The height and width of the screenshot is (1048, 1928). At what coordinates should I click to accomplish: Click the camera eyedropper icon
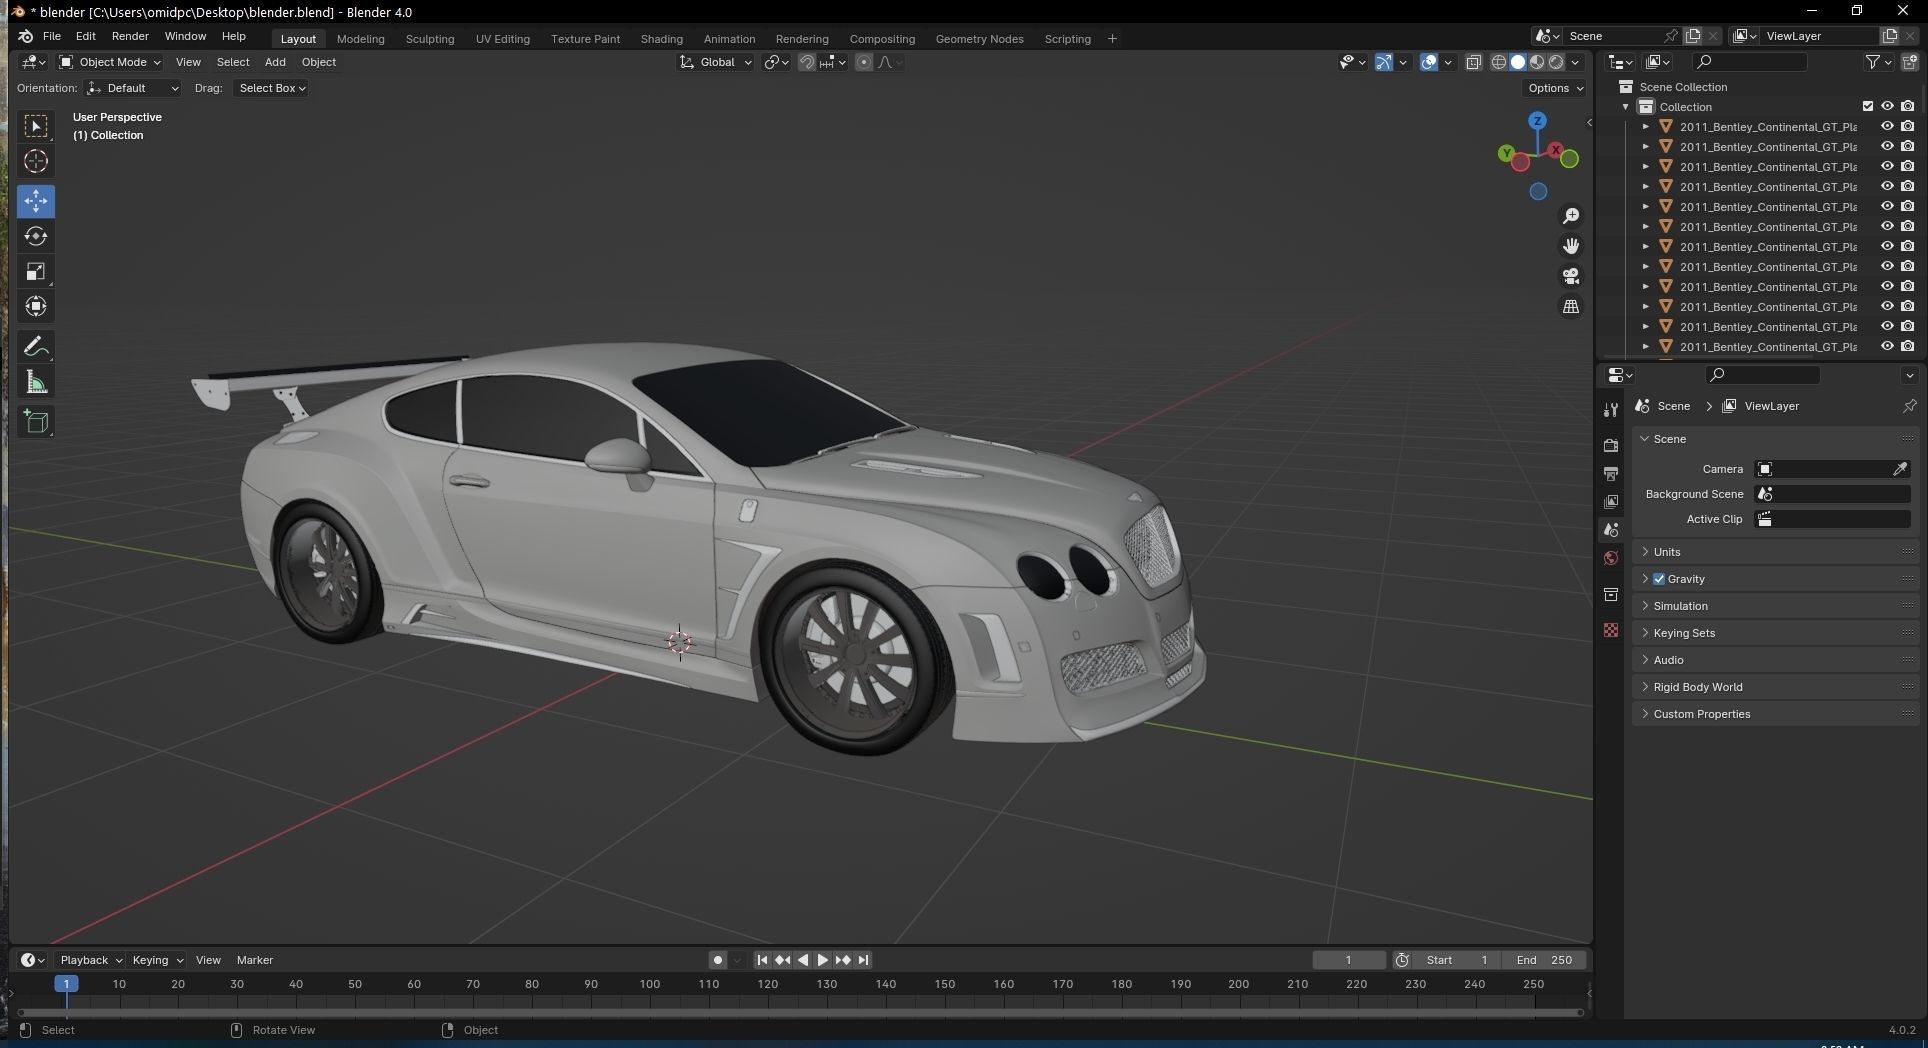pos(1900,469)
